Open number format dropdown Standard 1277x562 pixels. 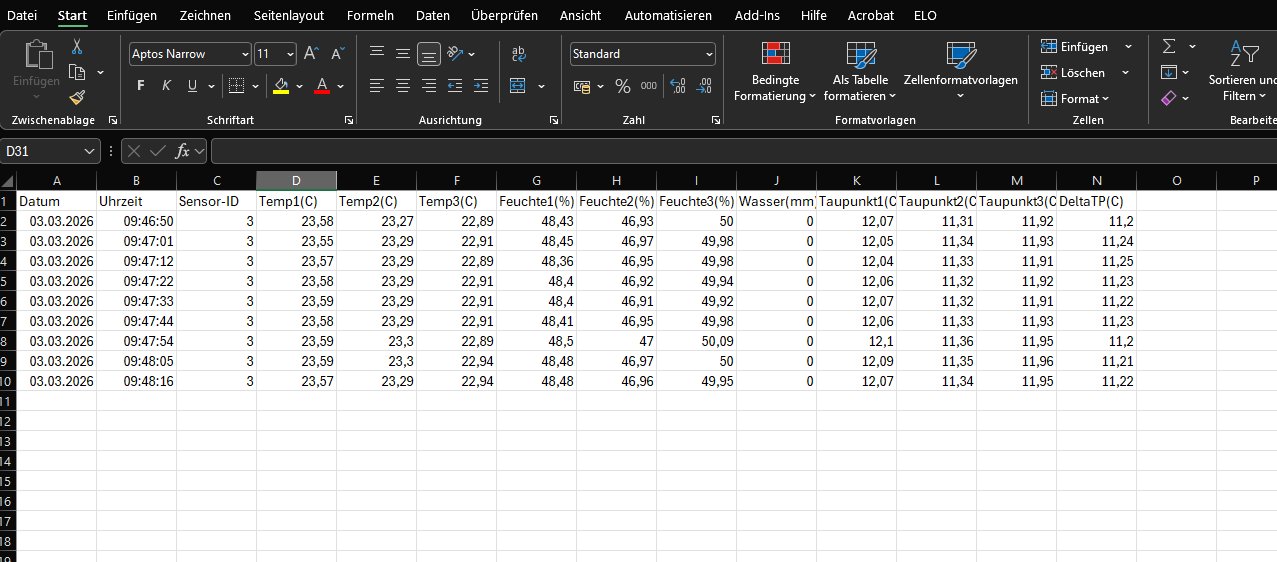tap(709, 54)
